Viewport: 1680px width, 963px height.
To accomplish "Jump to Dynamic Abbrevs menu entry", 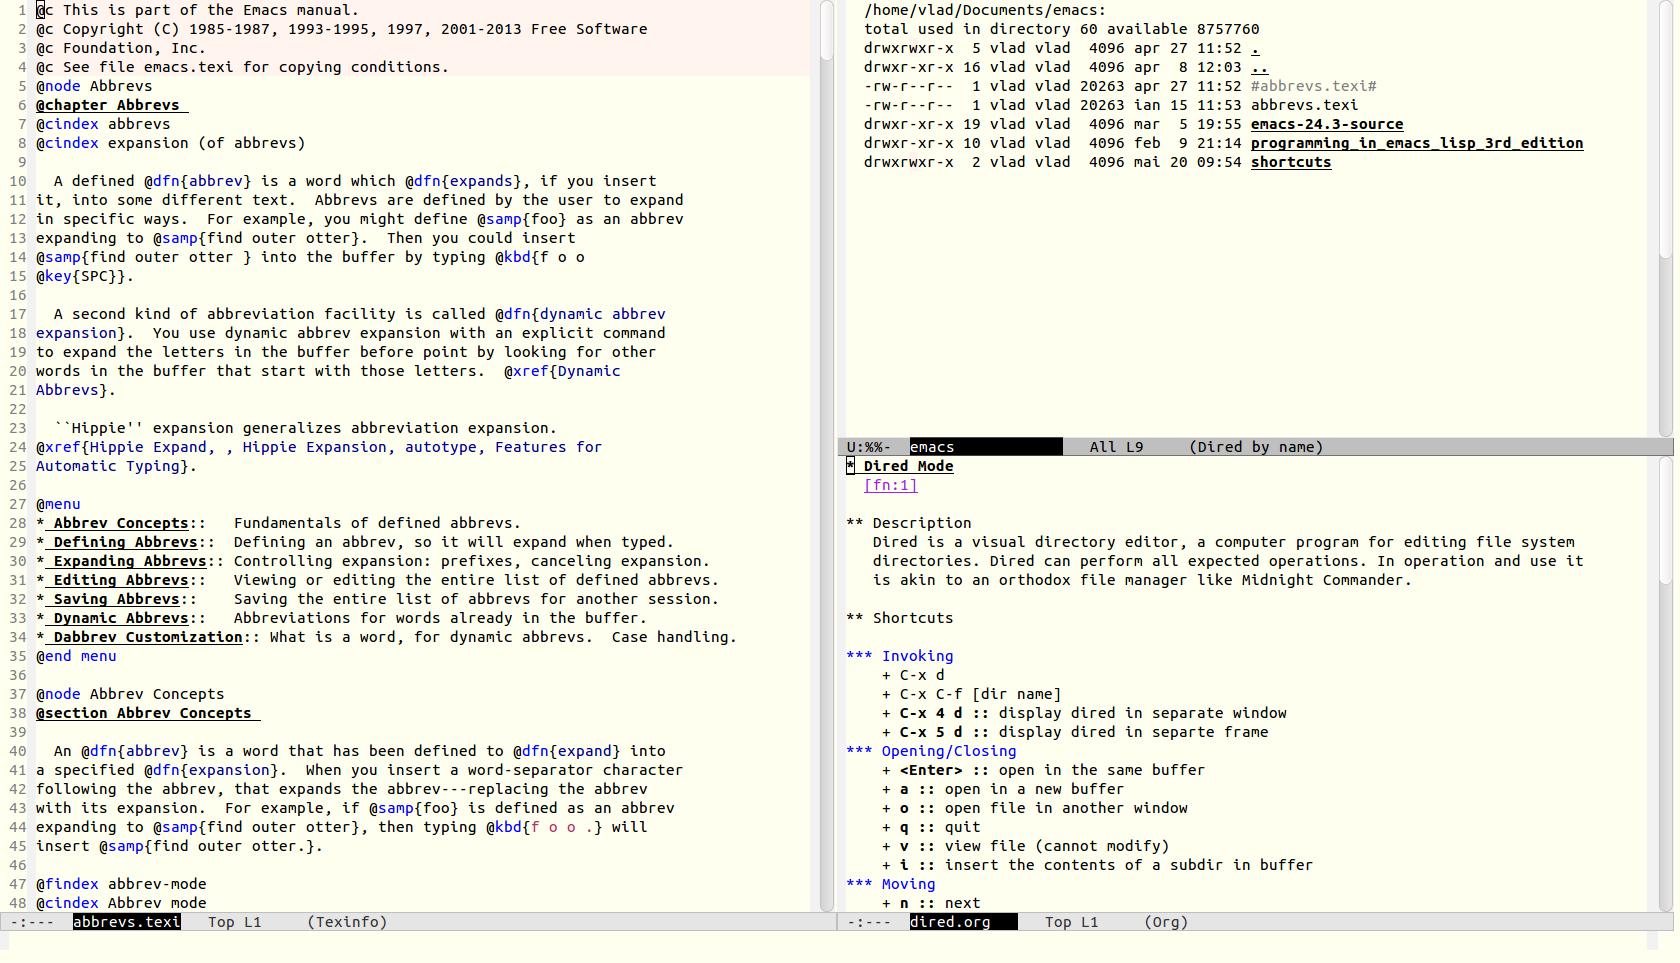I will pos(120,618).
